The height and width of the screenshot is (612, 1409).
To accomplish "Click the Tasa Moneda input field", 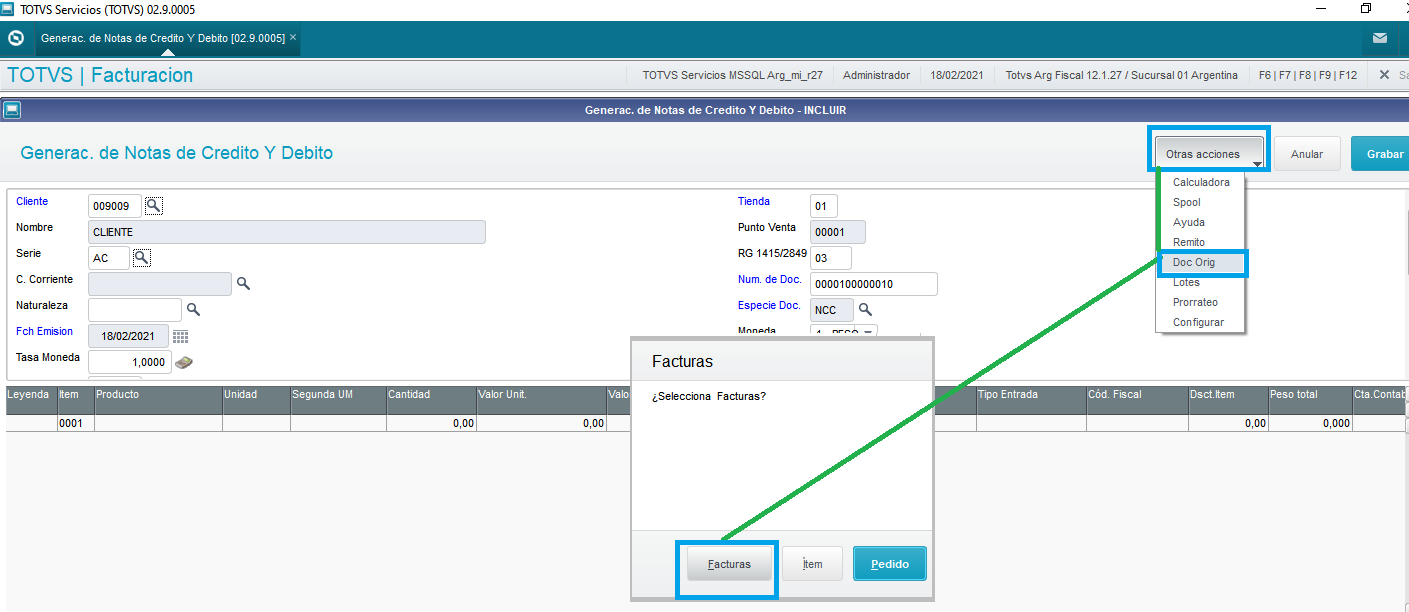I will (130, 362).
